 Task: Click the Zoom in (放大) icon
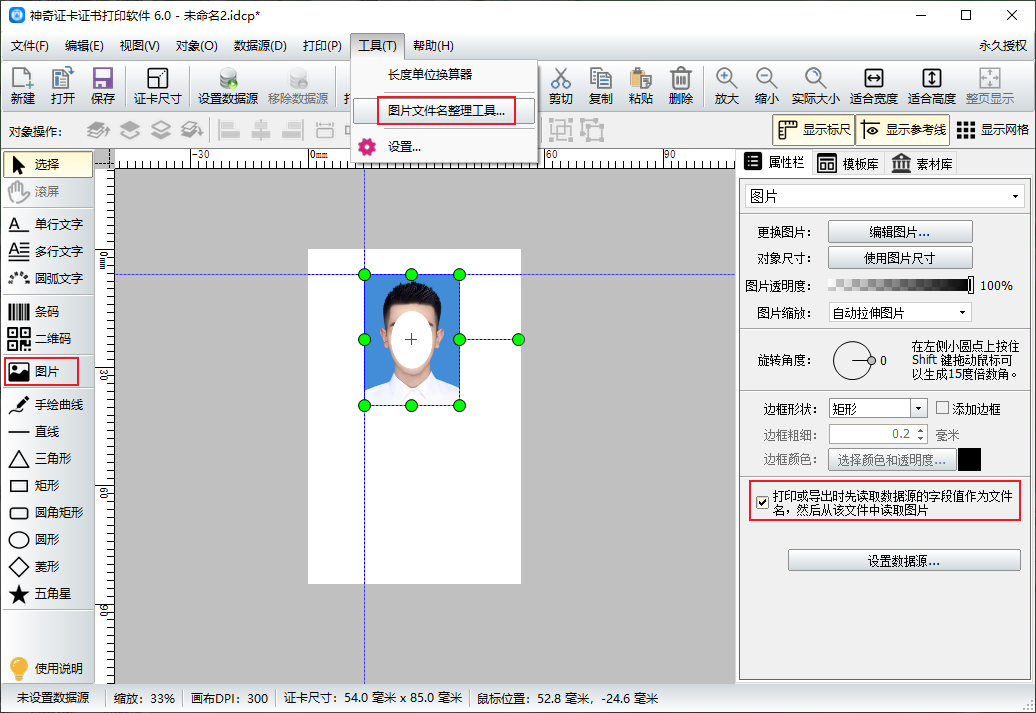(727, 86)
